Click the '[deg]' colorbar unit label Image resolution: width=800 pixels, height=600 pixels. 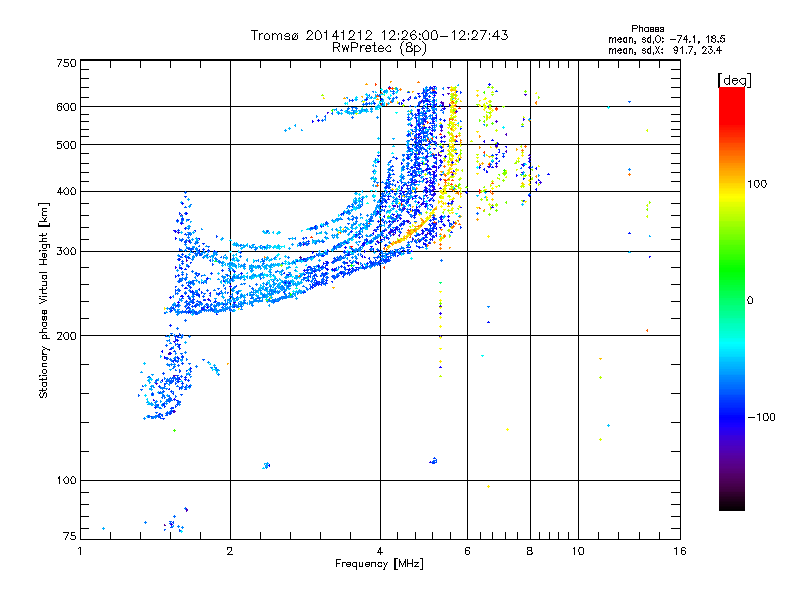point(734,80)
